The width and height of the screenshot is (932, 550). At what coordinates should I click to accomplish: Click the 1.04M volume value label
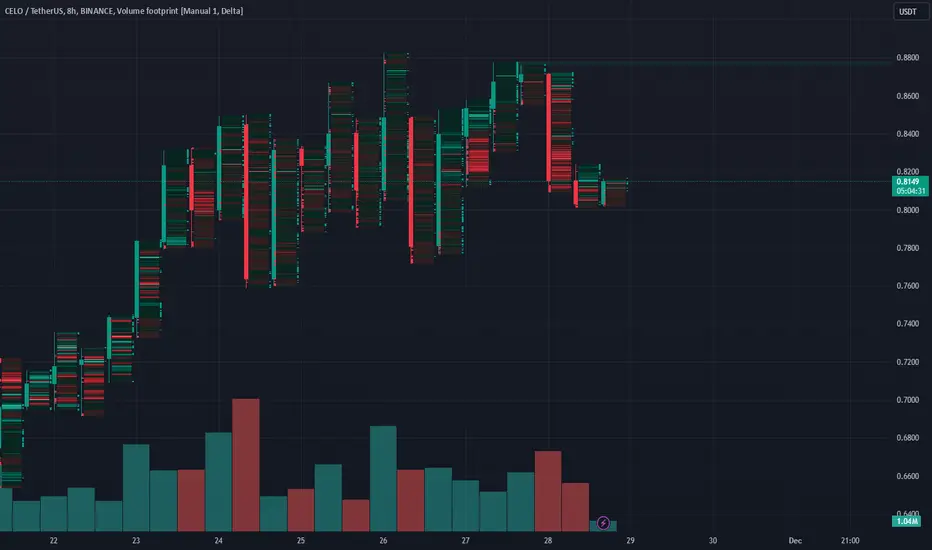[x=906, y=521]
